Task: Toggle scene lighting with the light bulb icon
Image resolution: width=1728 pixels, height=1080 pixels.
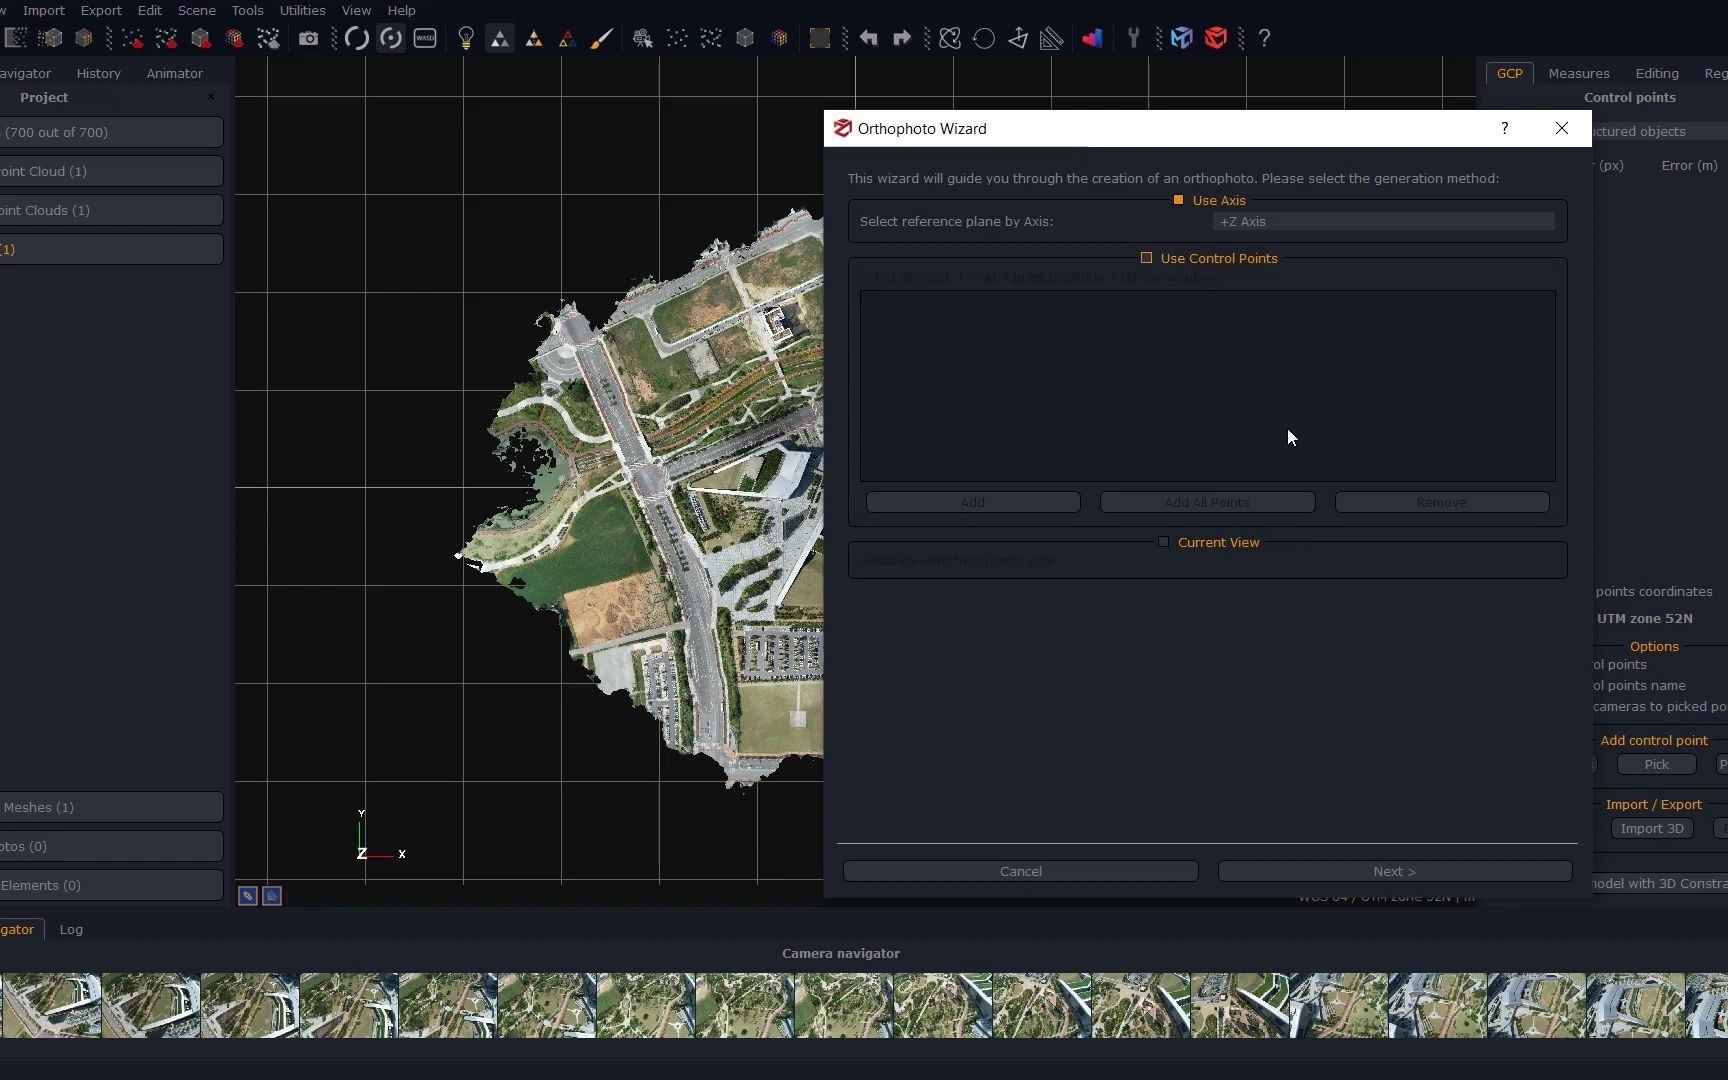Action: tap(466, 38)
